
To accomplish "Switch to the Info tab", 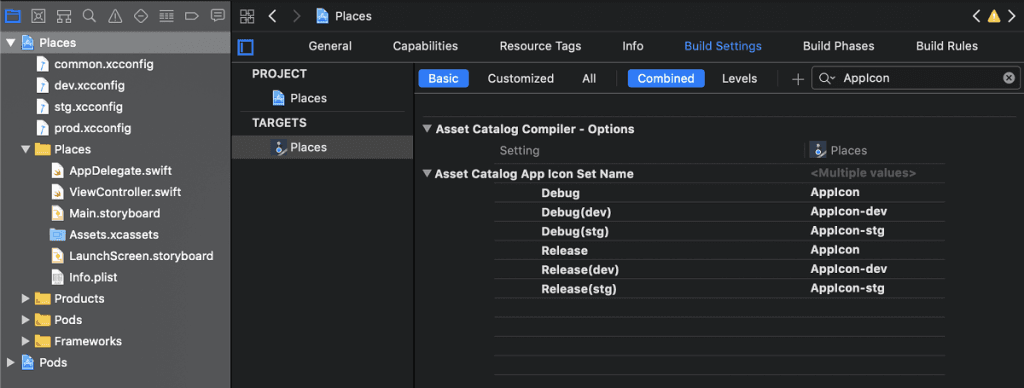I will pyautogui.click(x=633, y=46).
